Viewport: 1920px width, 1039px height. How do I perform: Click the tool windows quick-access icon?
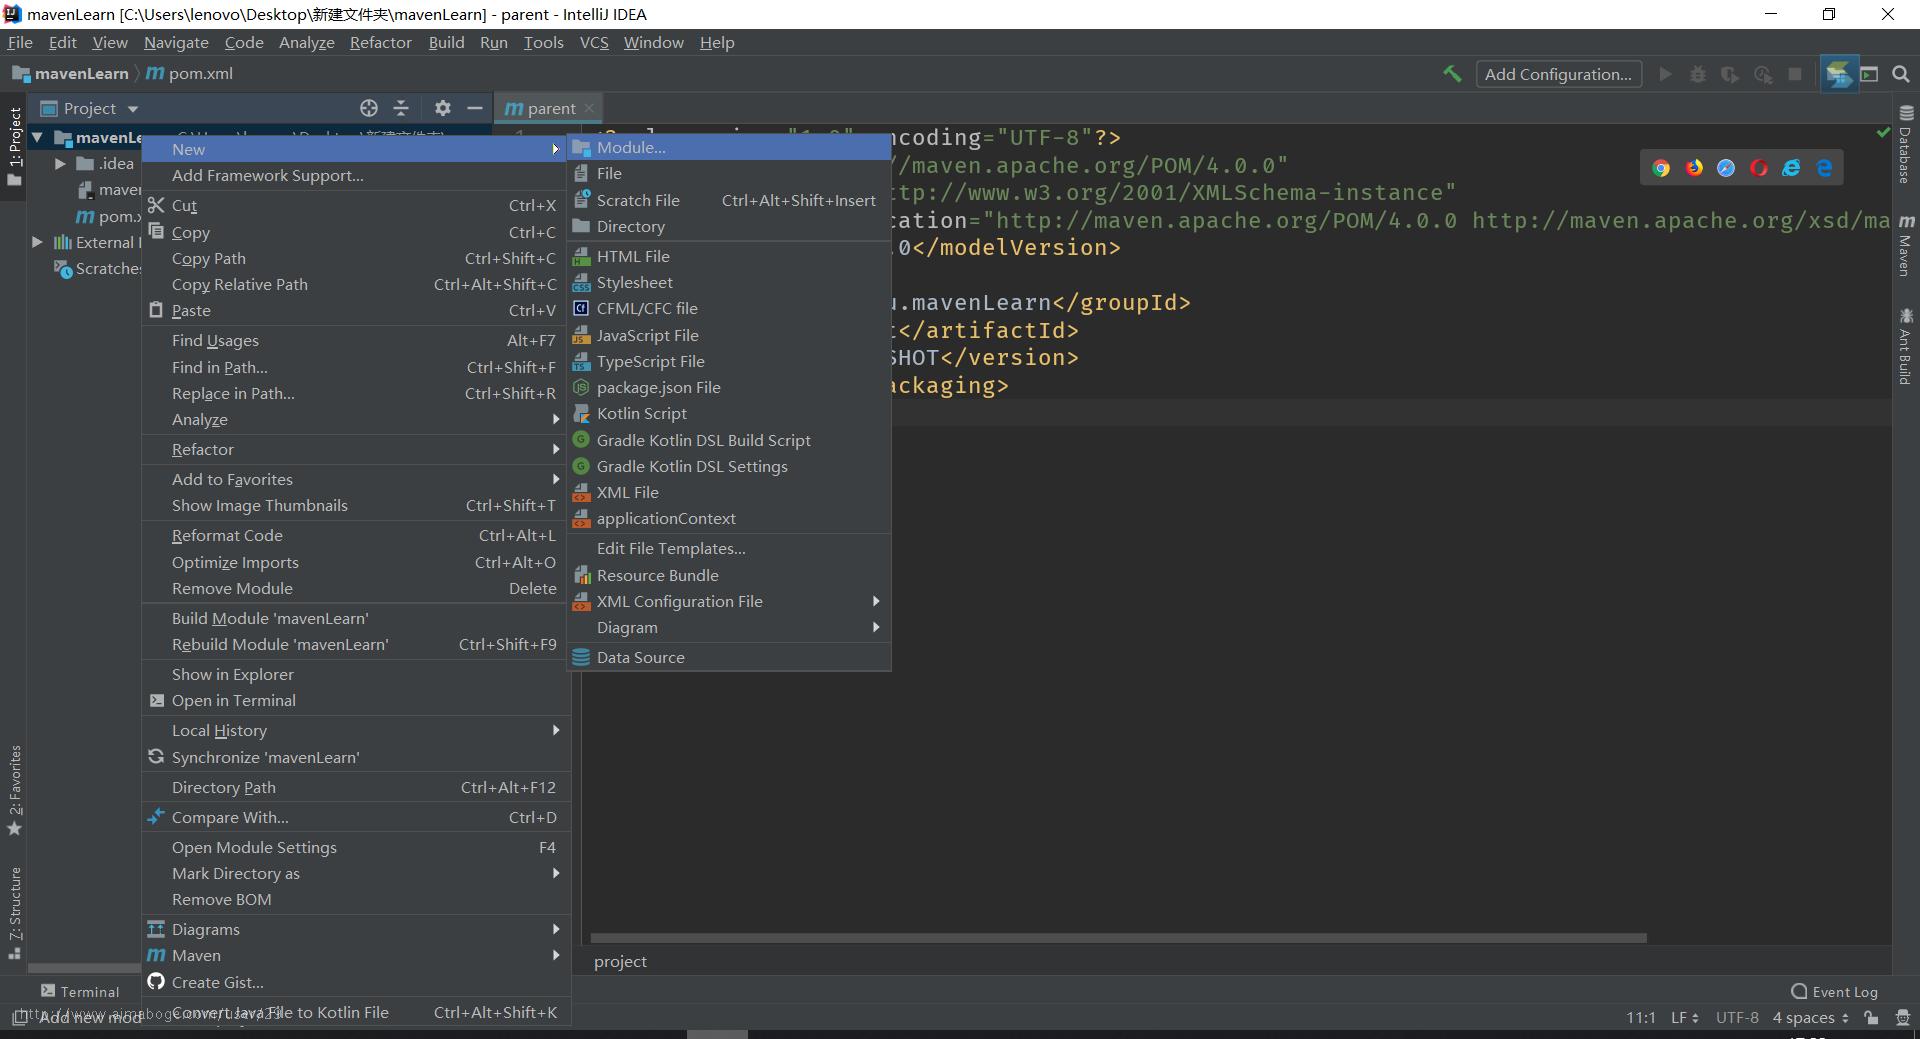coord(18,1018)
